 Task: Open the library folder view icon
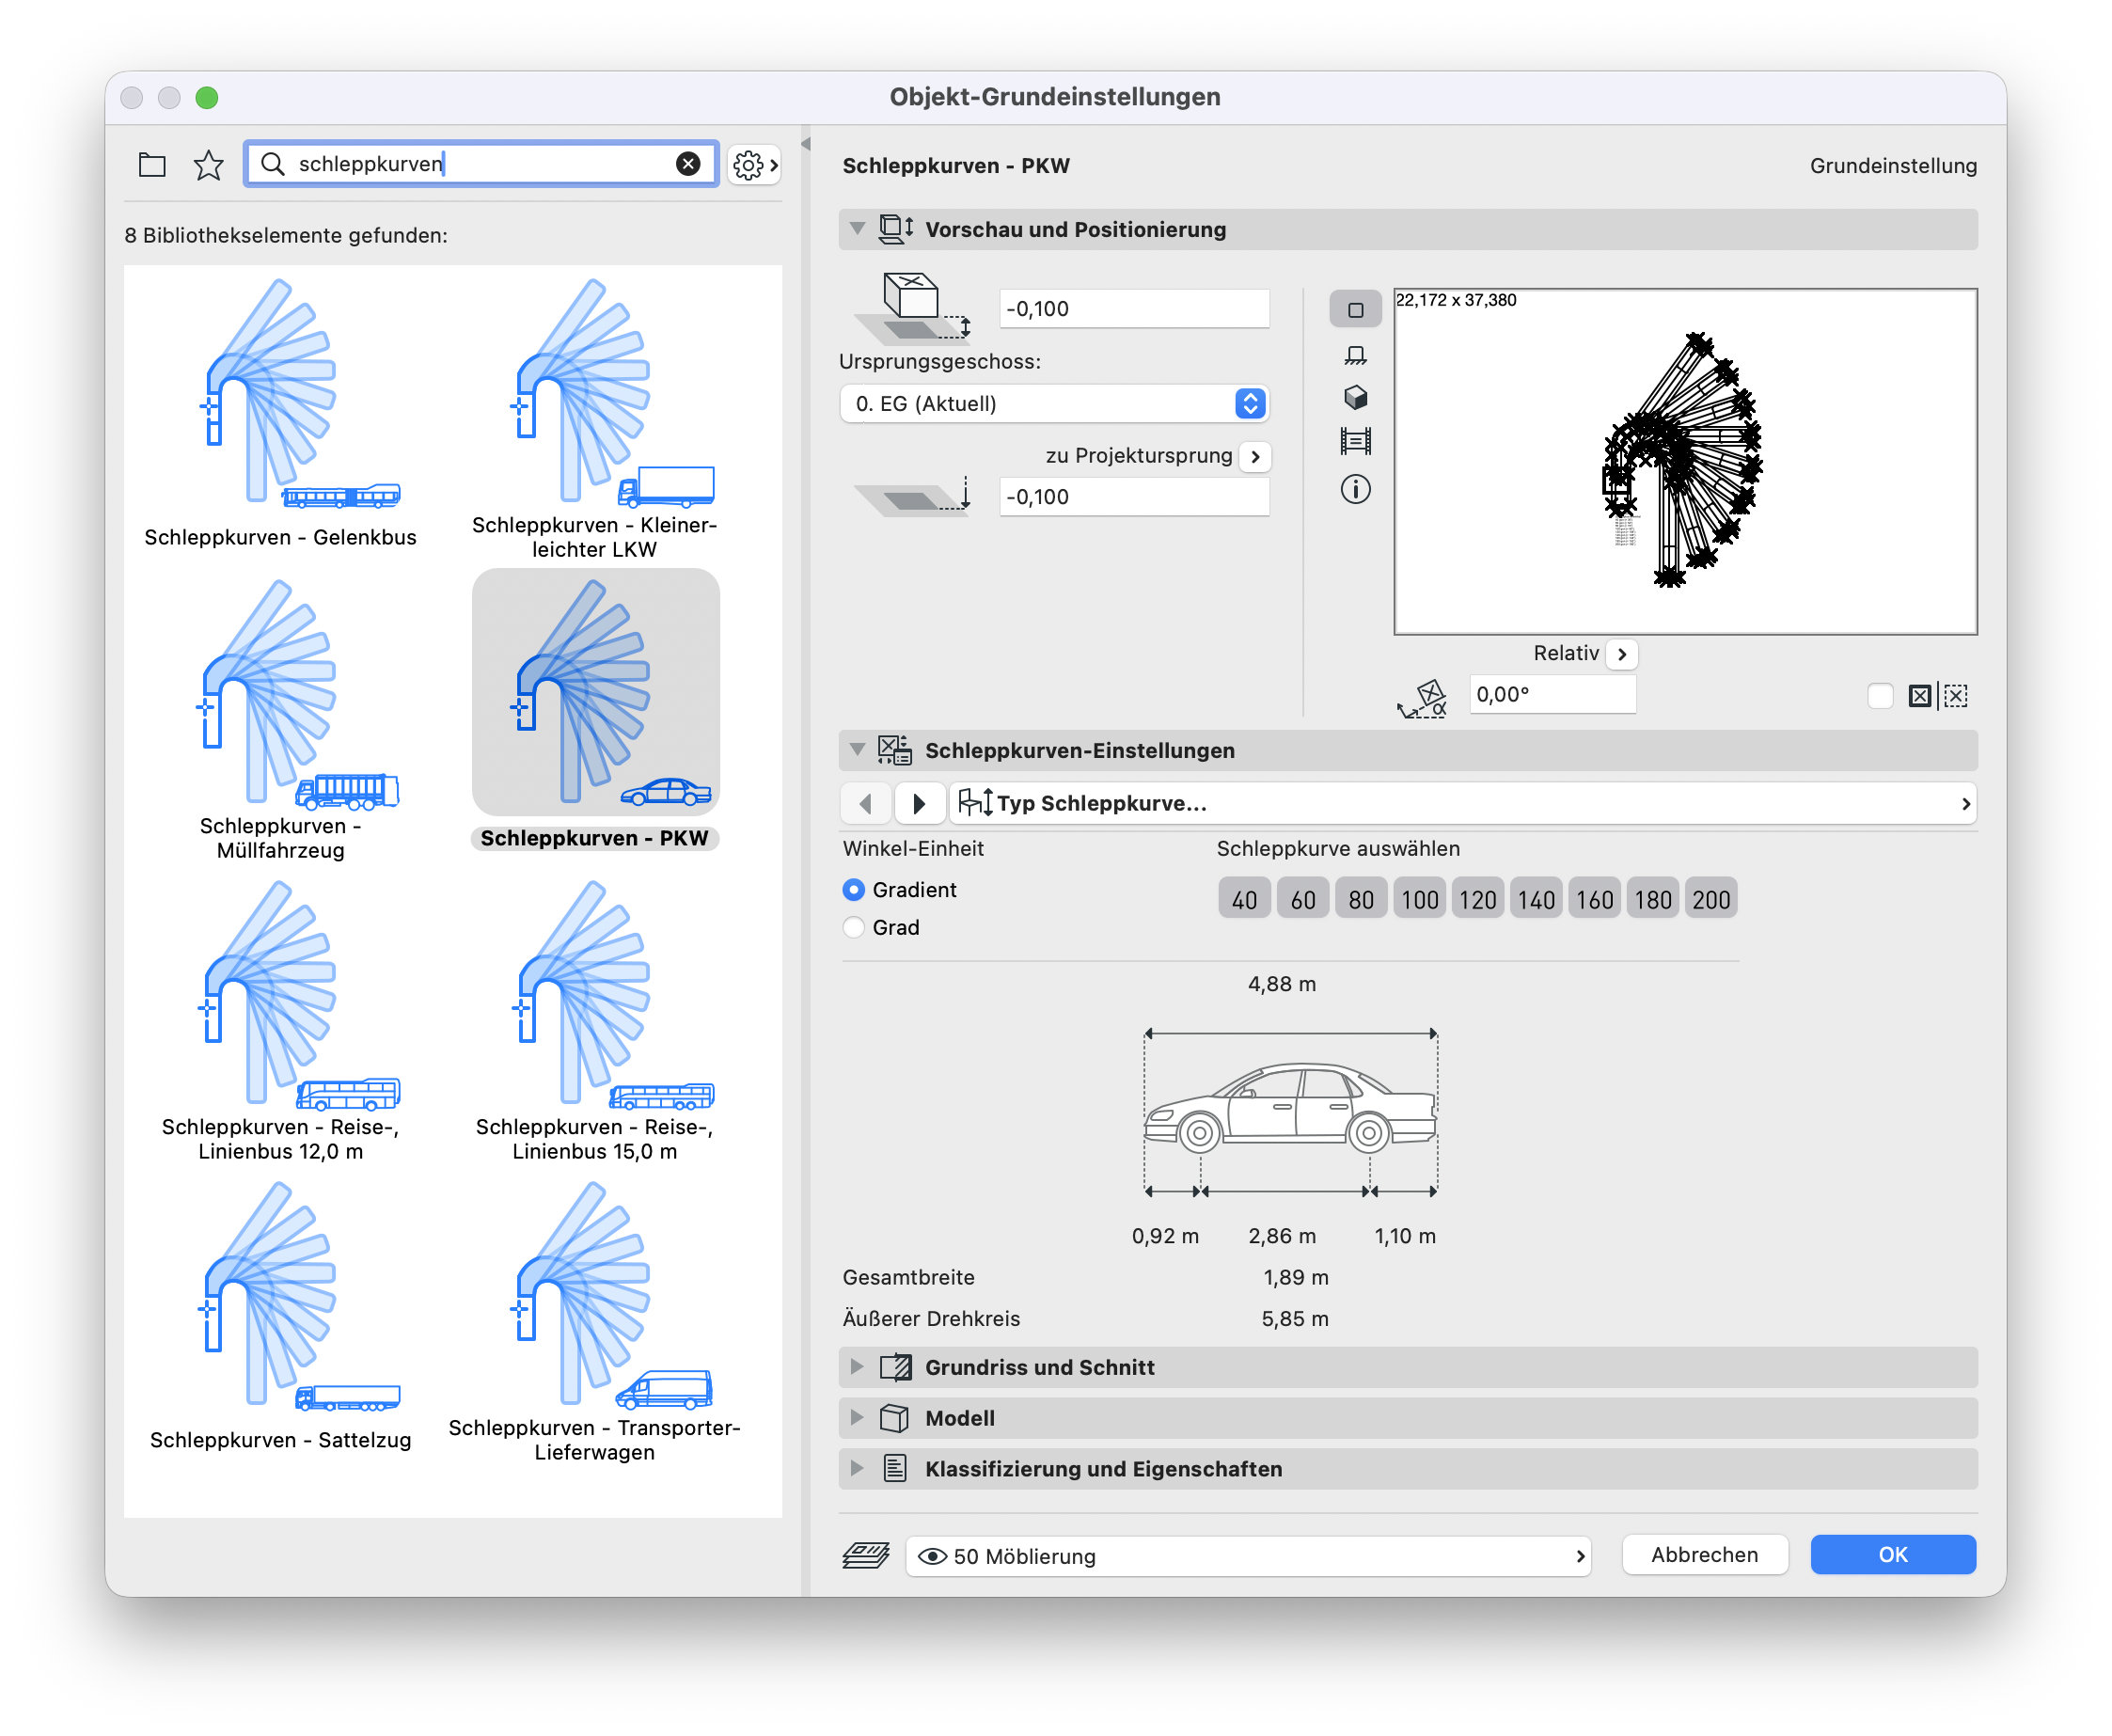[152, 164]
